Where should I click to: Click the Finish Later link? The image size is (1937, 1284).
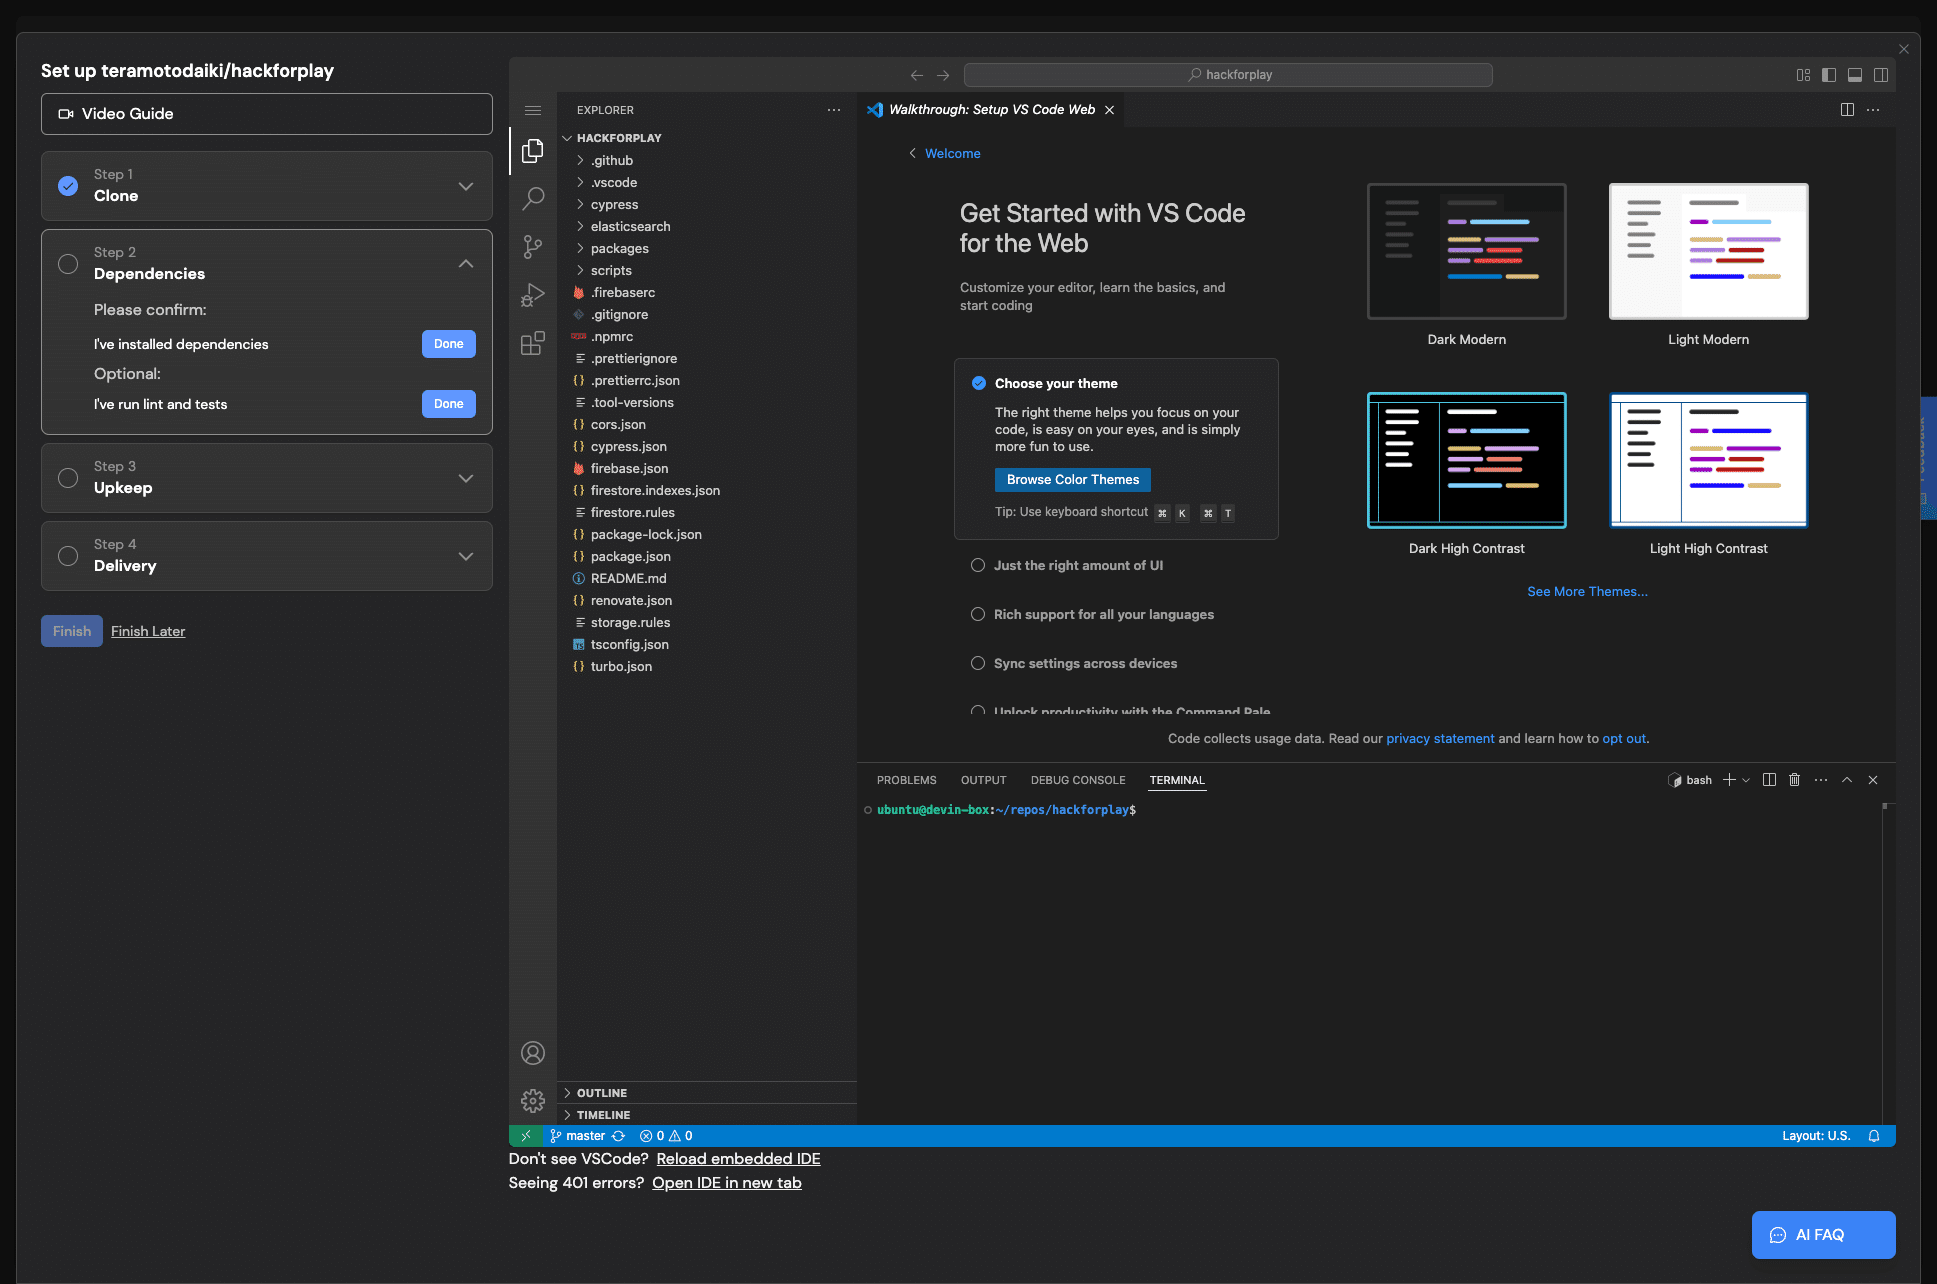[x=148, y=631]
